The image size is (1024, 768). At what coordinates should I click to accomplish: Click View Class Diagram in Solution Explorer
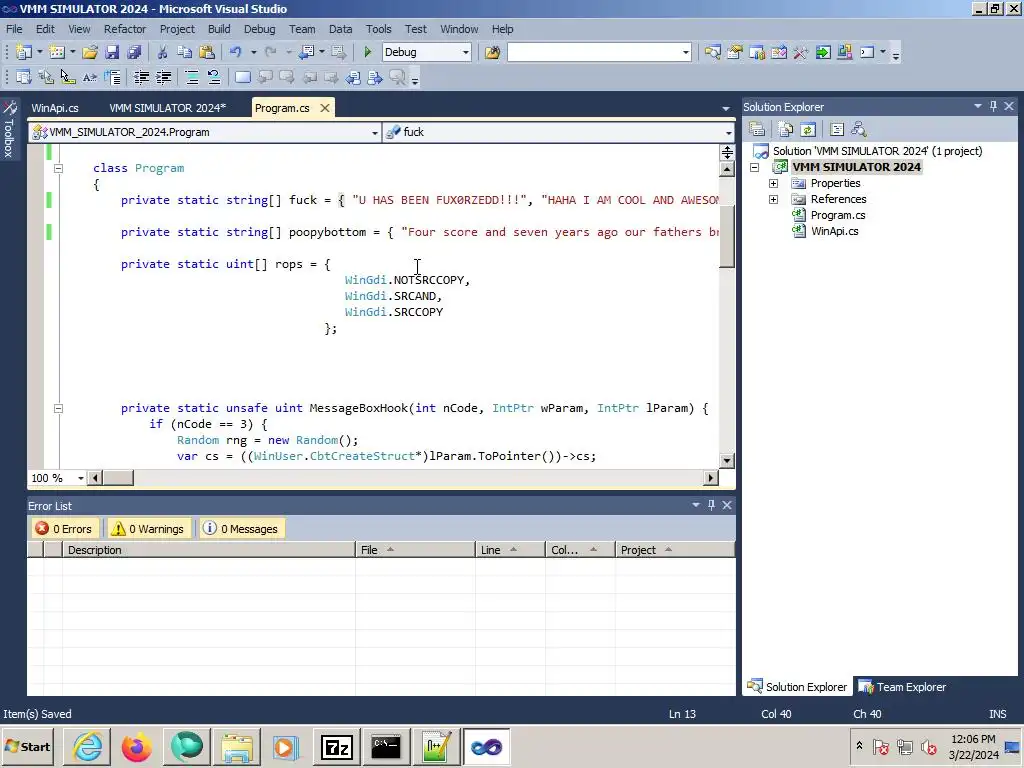[859, 129]
